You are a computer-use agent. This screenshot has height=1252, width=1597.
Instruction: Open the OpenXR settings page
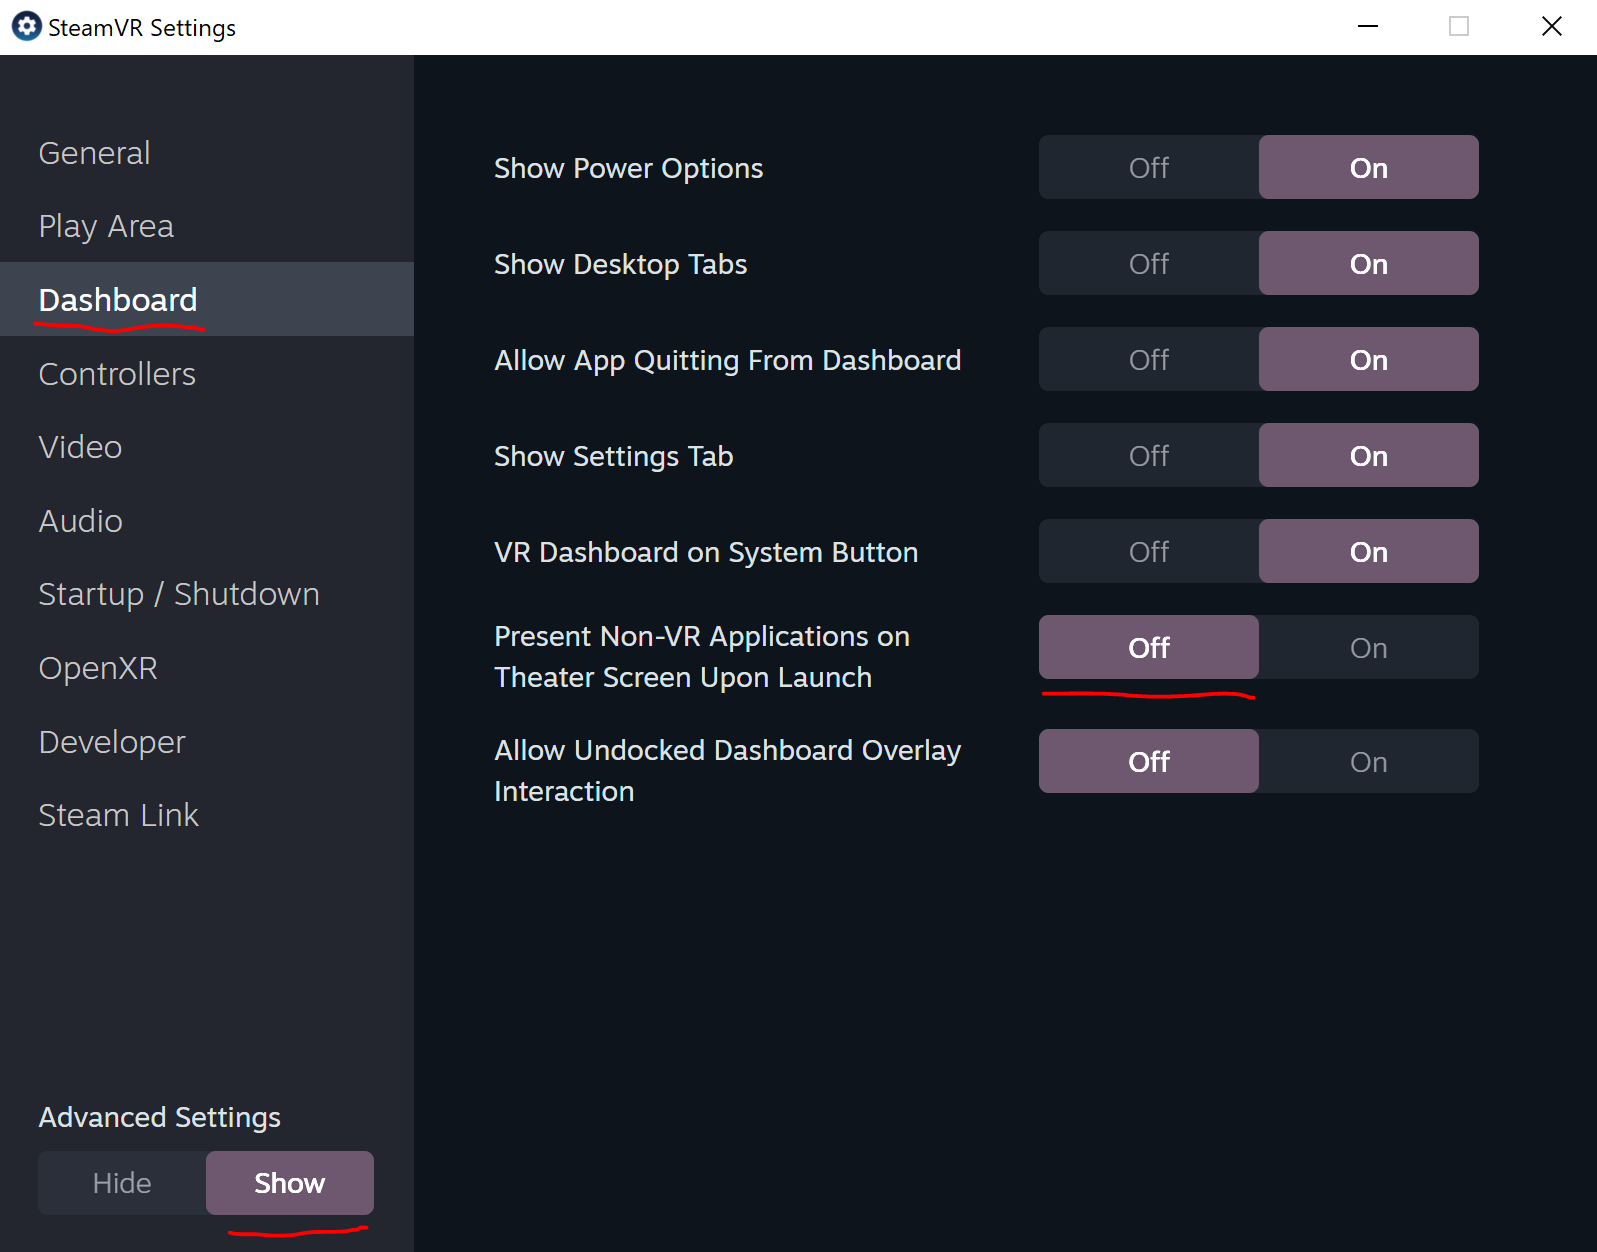tap(98, 668)
